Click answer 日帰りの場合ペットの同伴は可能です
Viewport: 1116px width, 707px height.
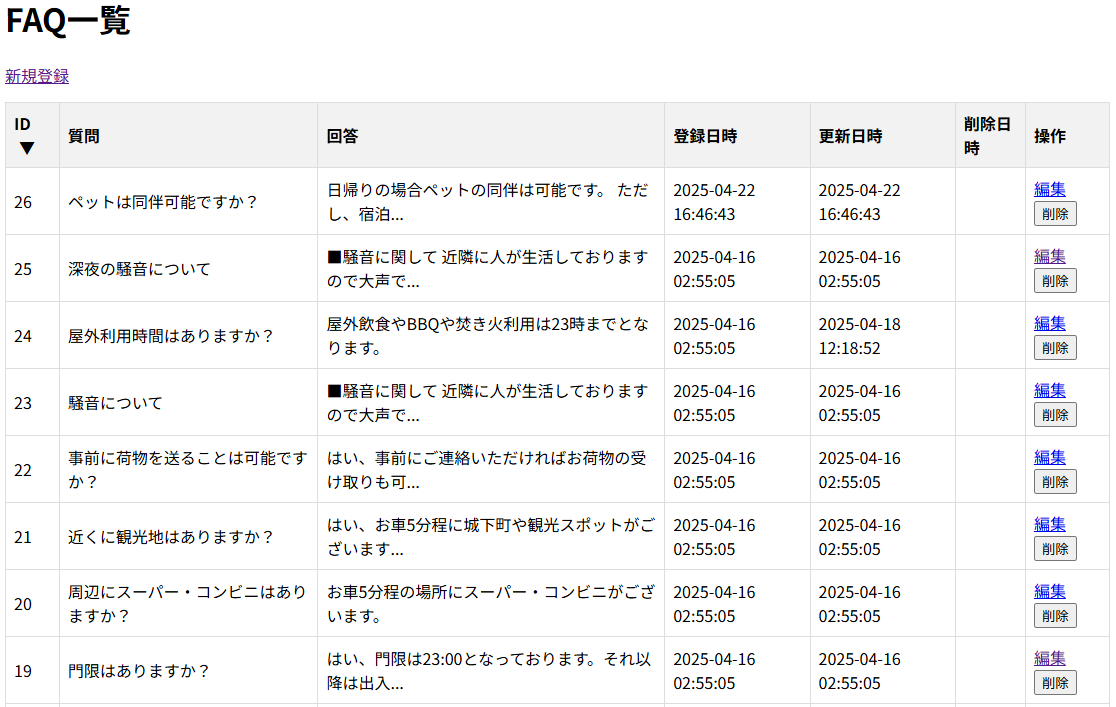tap(488, 202)
